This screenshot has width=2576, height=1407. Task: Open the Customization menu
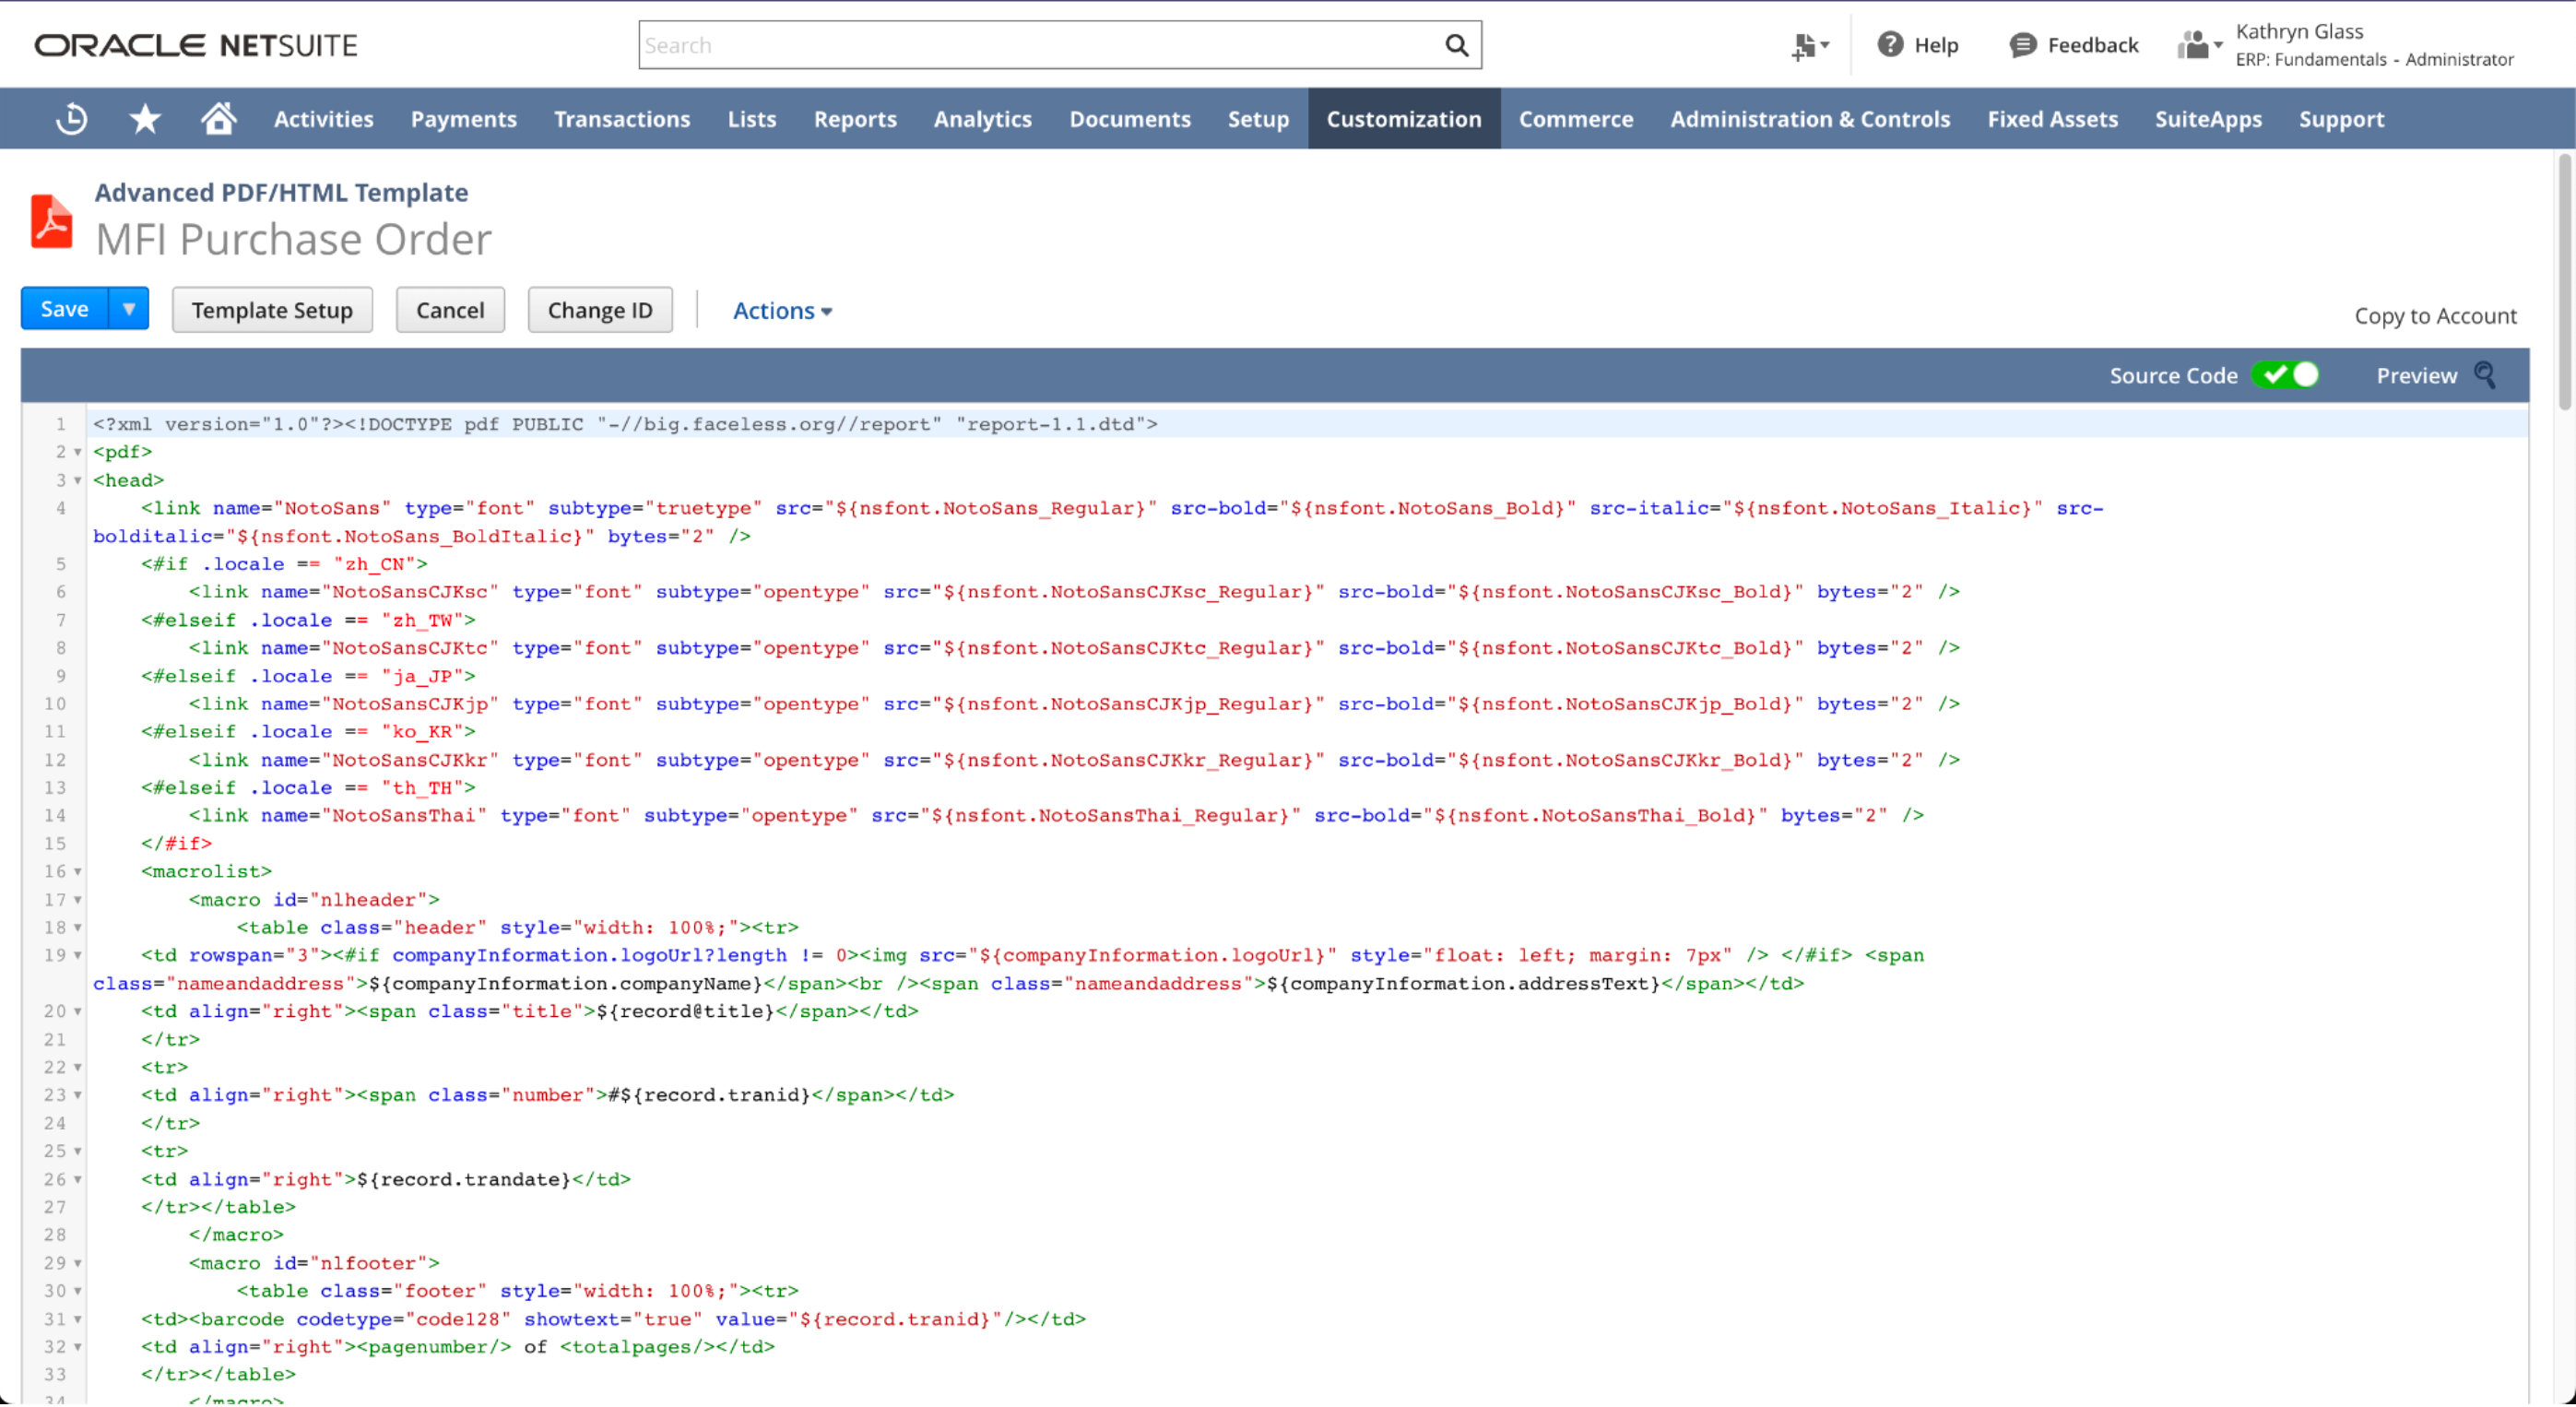pos(1404,119)
